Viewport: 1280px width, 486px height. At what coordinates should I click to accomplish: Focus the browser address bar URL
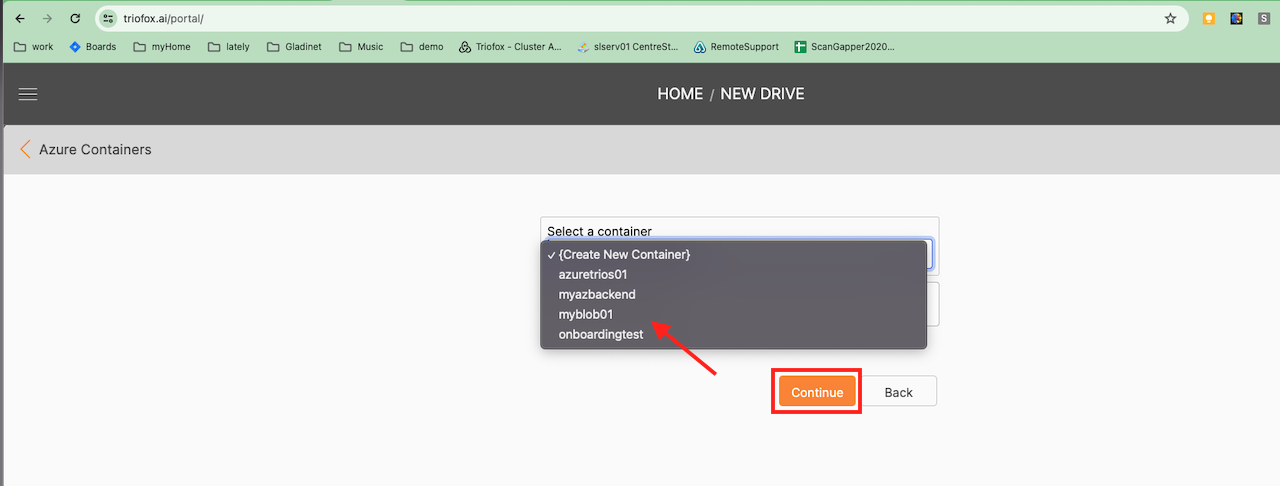pyautogui.click(x=640, y=18)
